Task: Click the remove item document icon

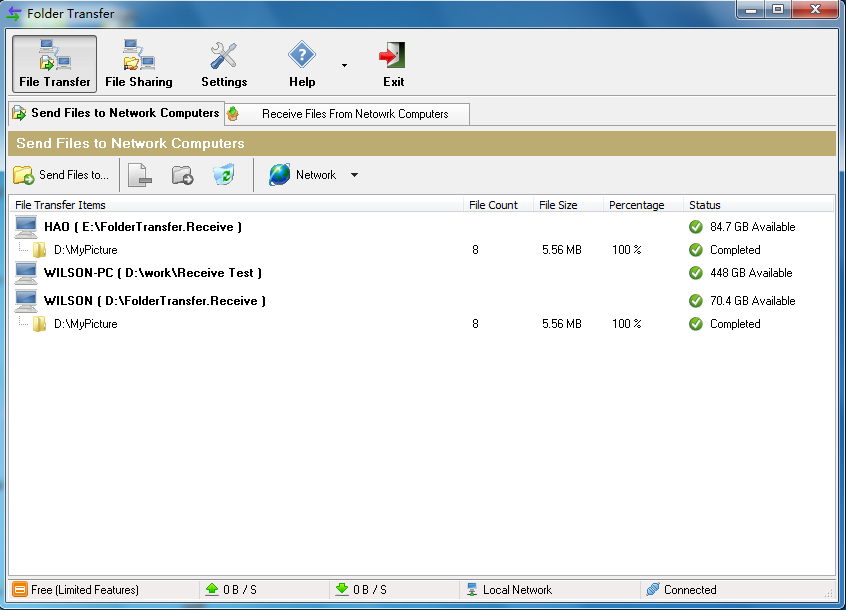Action: pyautogui.click(x=140, y=175)
